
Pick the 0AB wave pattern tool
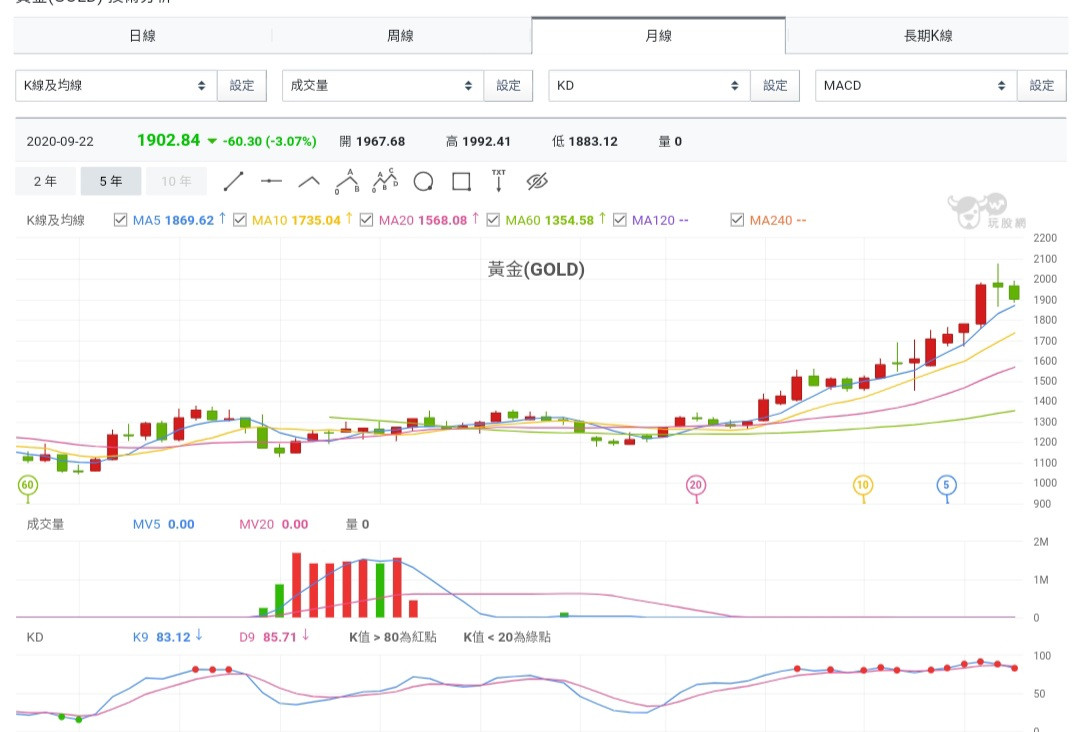click(347, 181)
